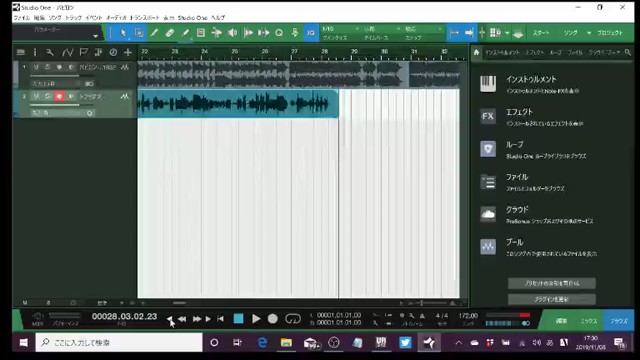
Task: Click the Play button in transport
Action: pyautogui.click(x=256, y=319)
